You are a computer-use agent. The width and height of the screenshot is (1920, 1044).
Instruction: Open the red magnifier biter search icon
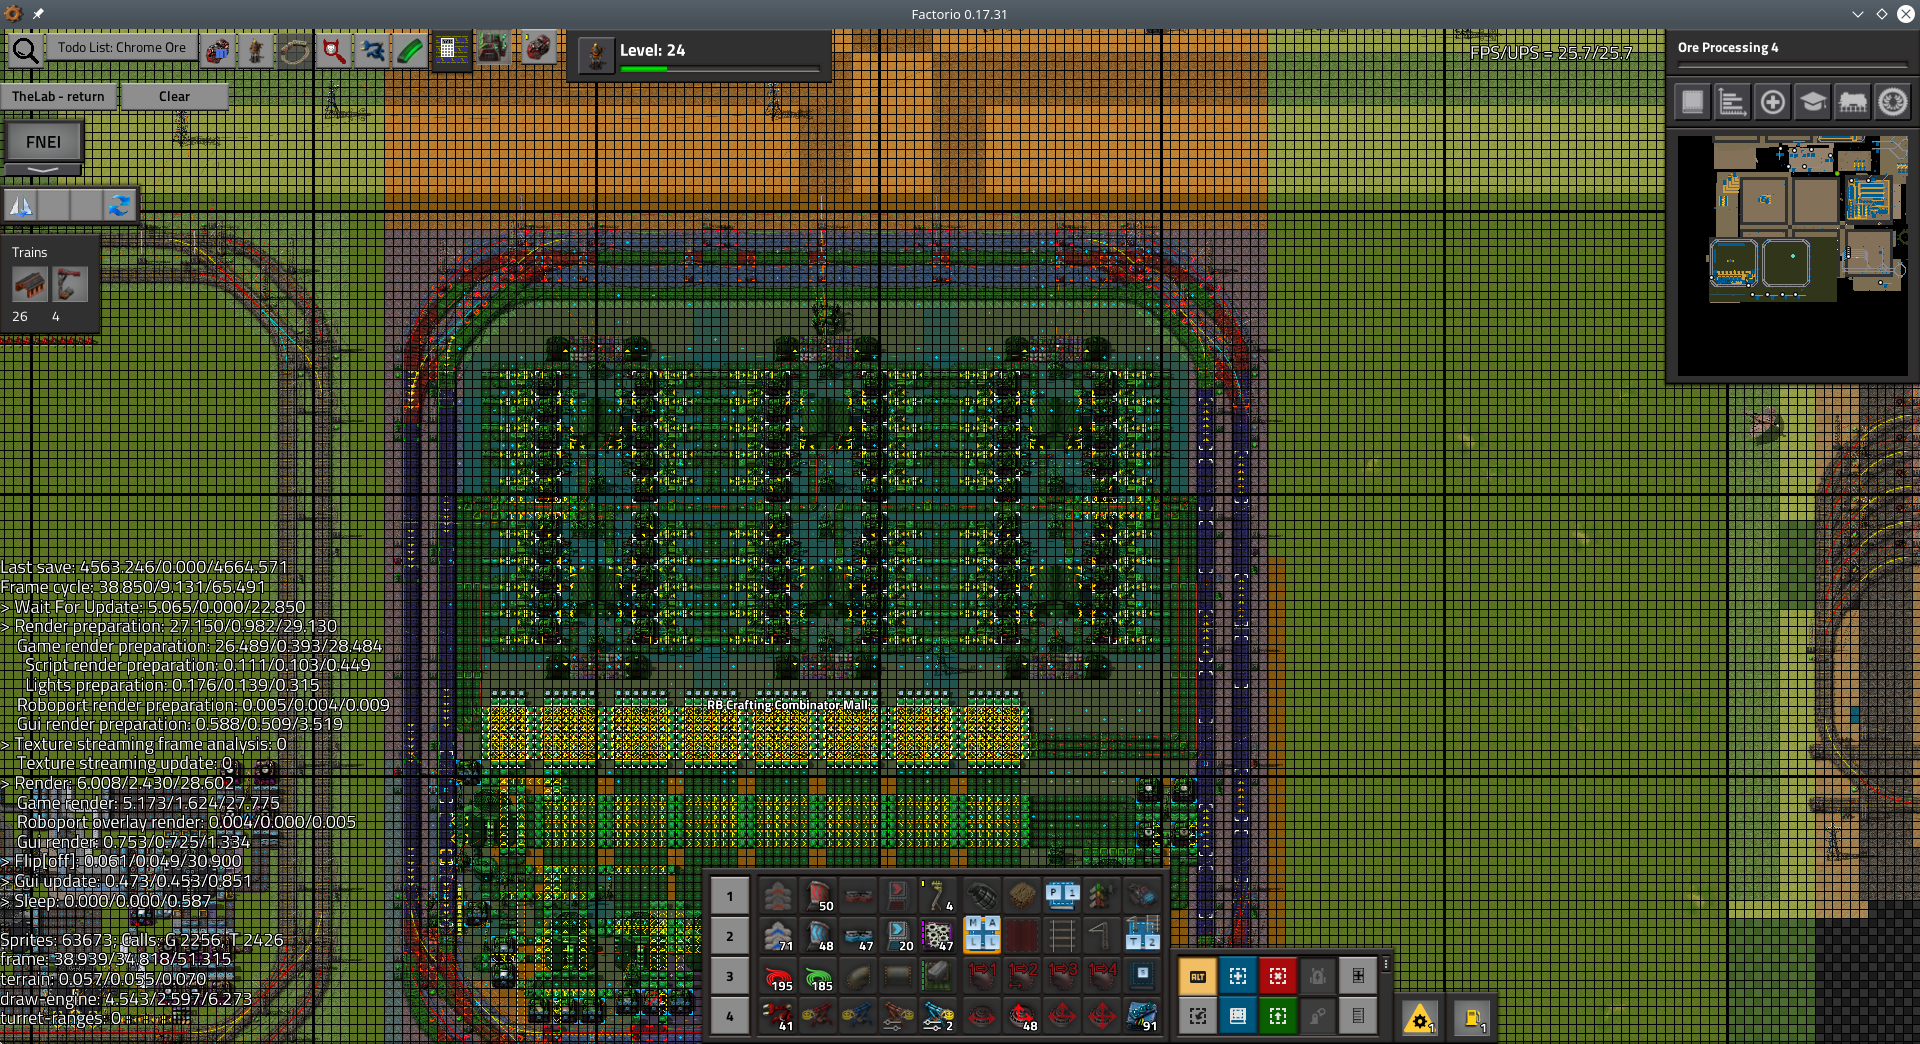coord(334,50)
